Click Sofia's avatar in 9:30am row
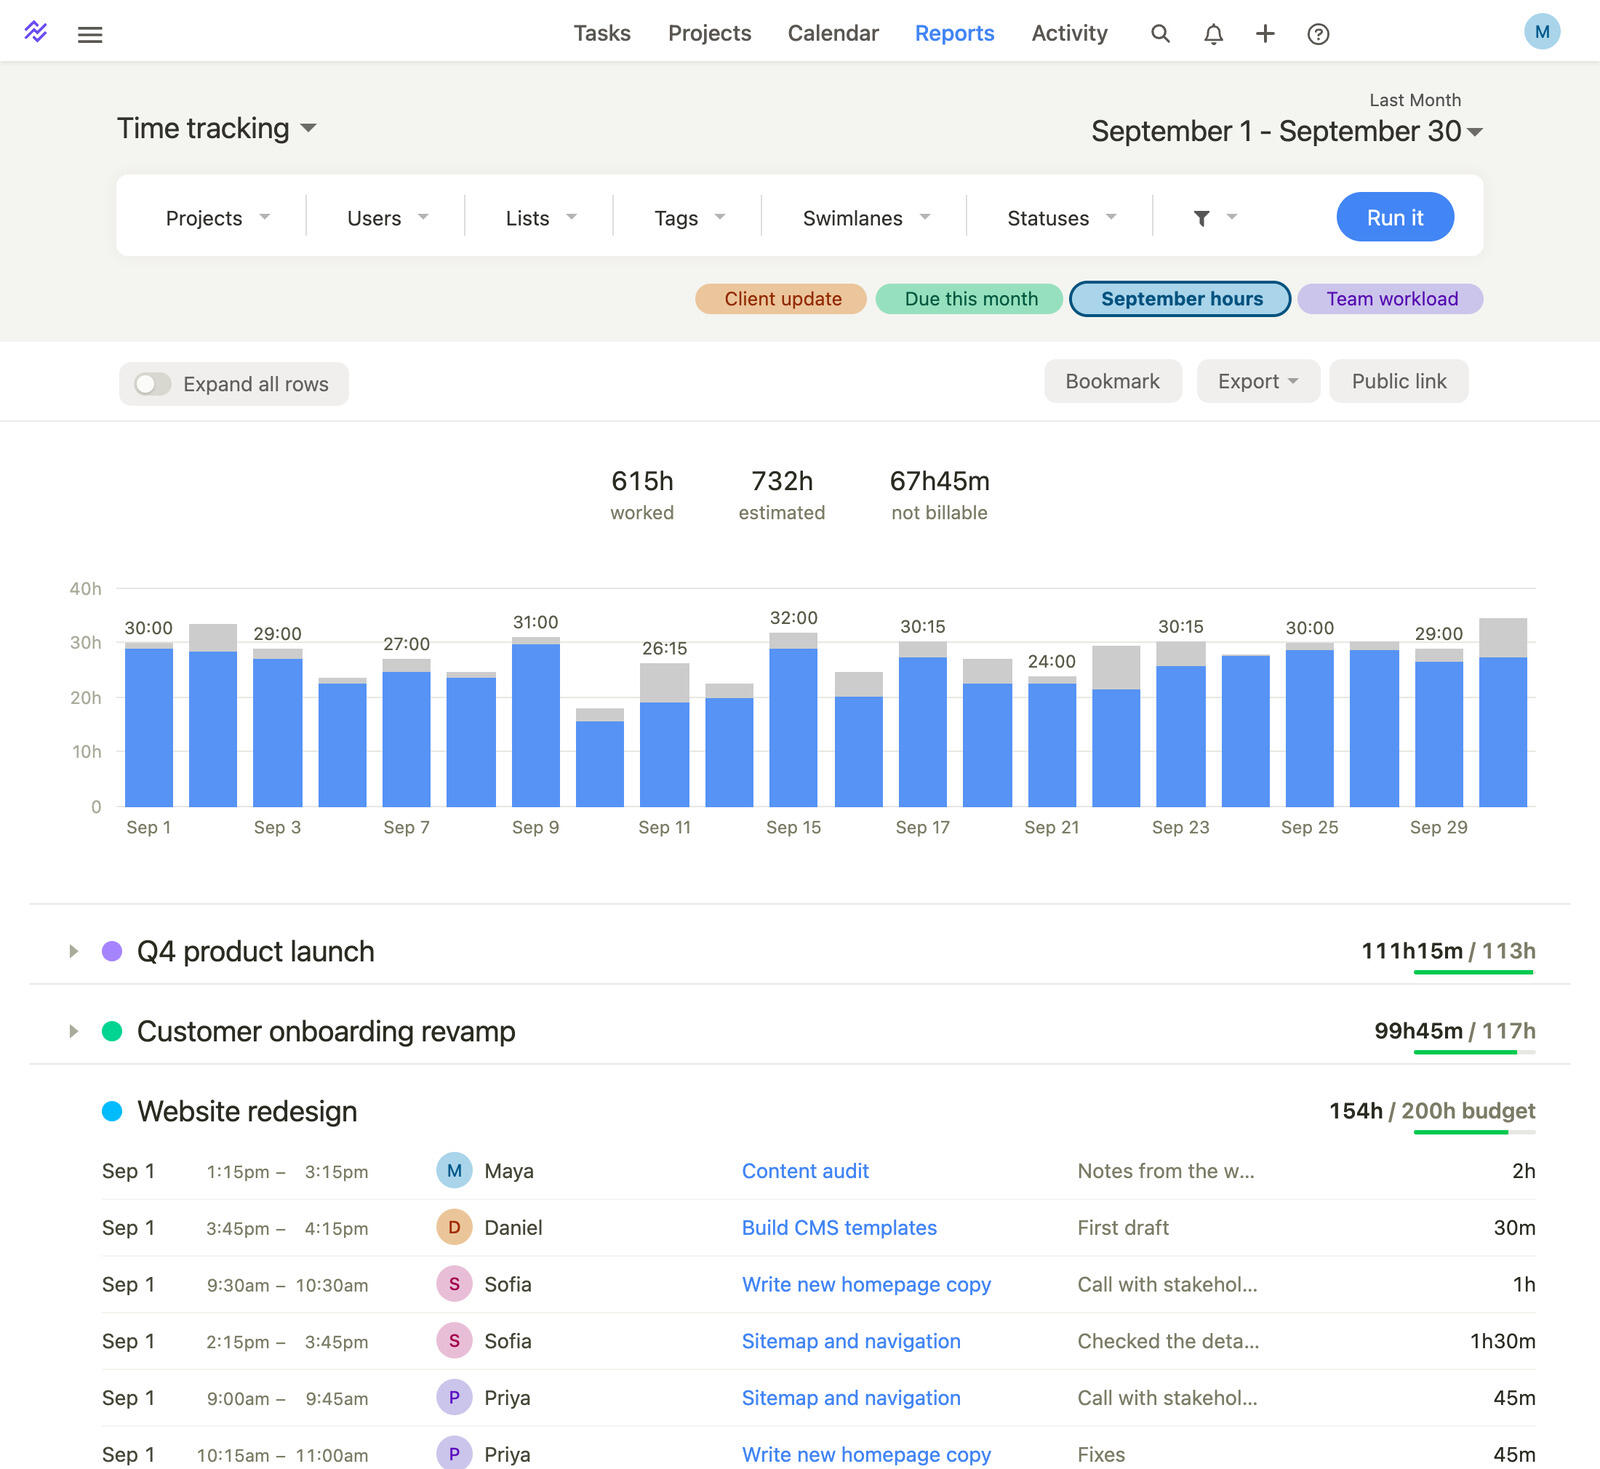The width and height of the screenshot is (1600, 1469). click(454, 1285)
